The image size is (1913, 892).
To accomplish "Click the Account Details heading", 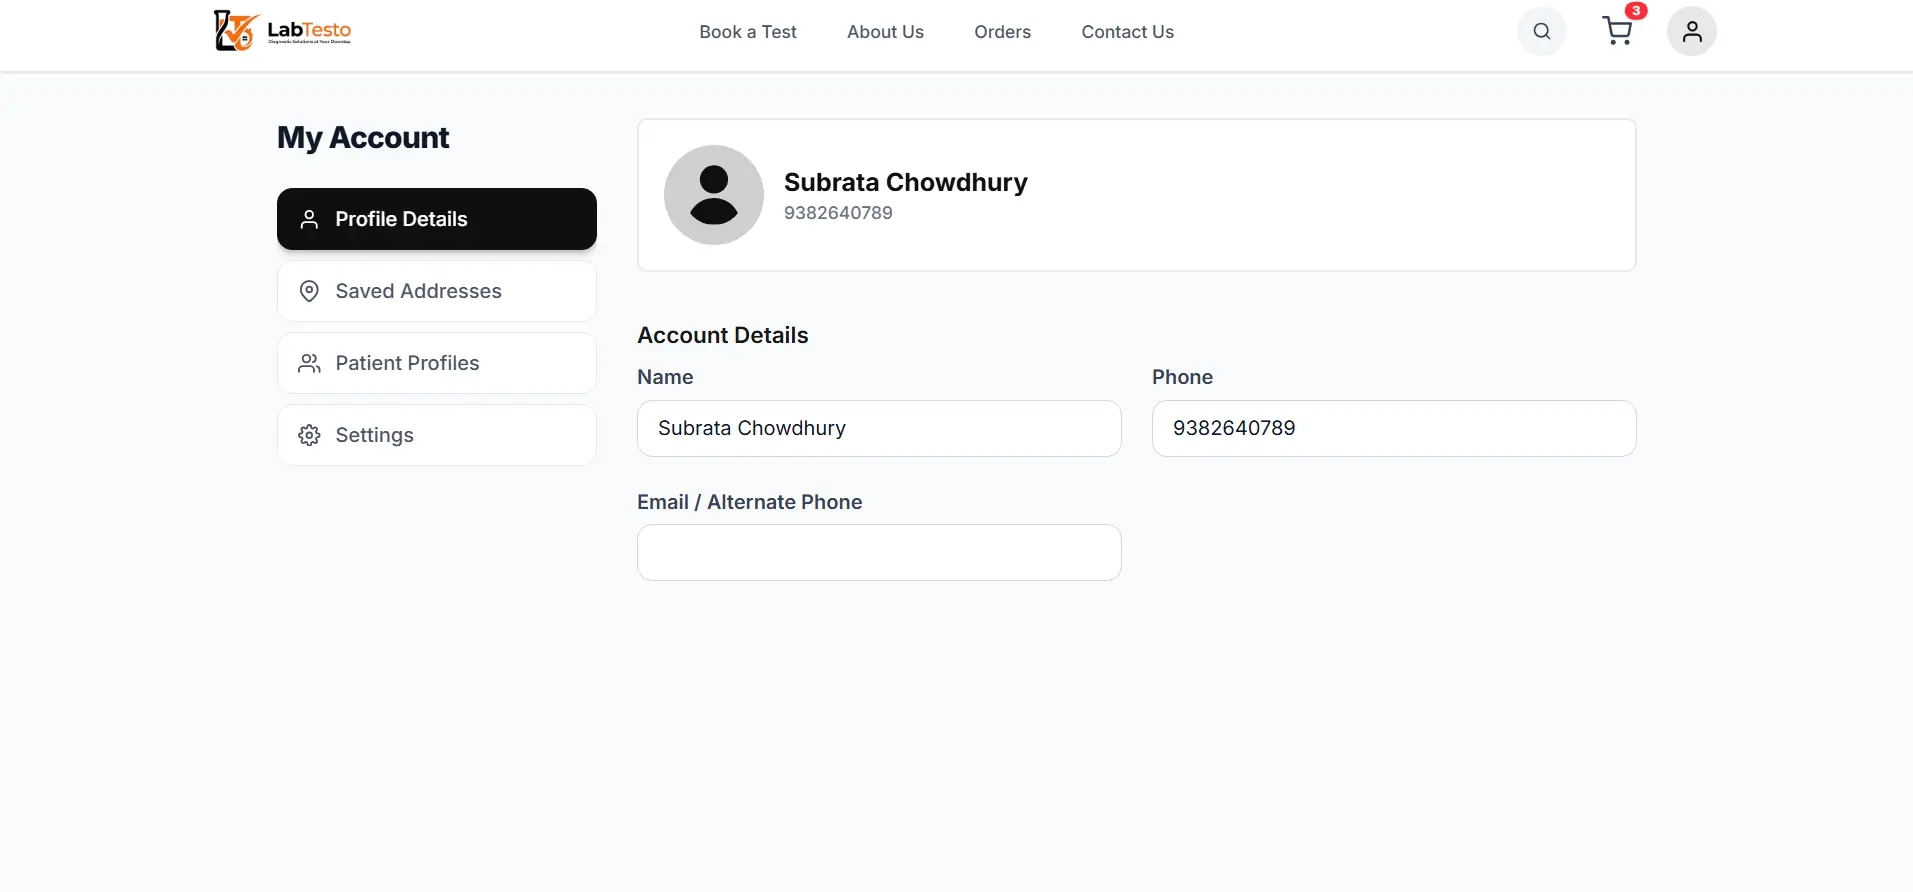I will coord(723,335).
